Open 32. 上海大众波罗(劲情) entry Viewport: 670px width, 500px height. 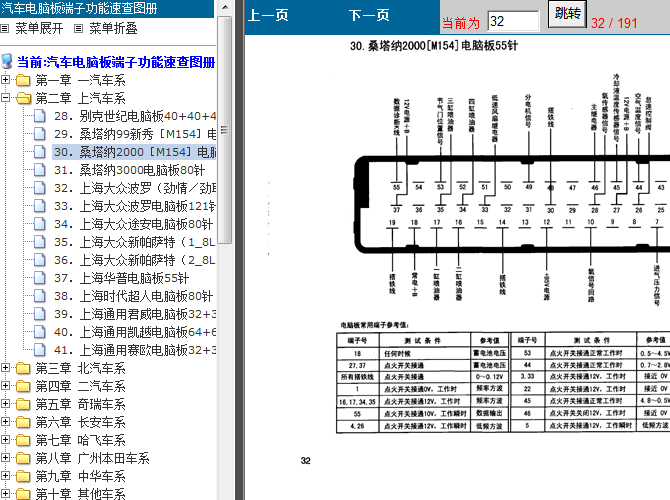click(135, 188)
